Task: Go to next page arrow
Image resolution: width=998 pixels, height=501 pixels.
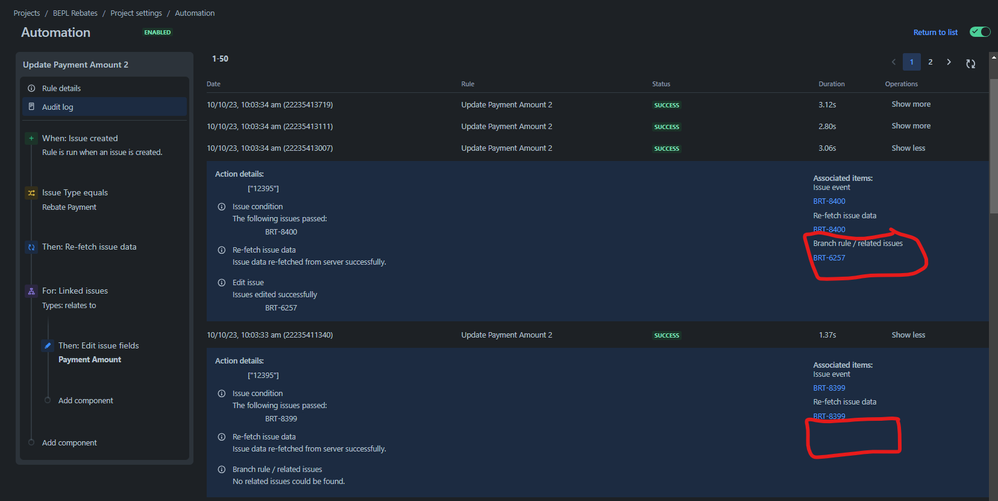Action: [x=948, y=62]
